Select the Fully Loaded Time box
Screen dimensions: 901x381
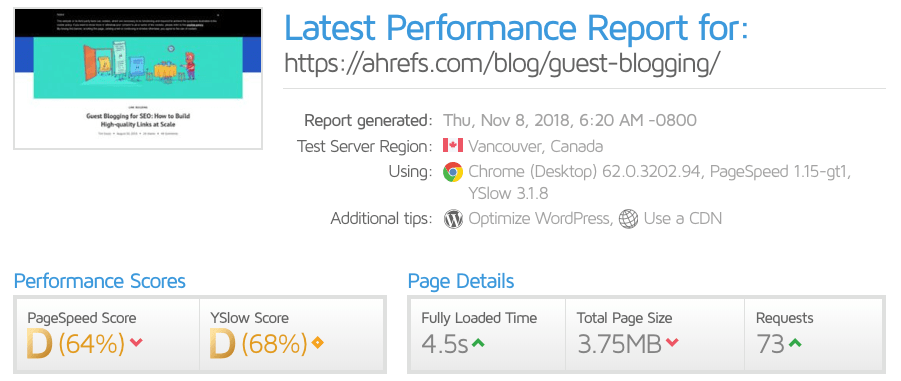pos(487,334)
